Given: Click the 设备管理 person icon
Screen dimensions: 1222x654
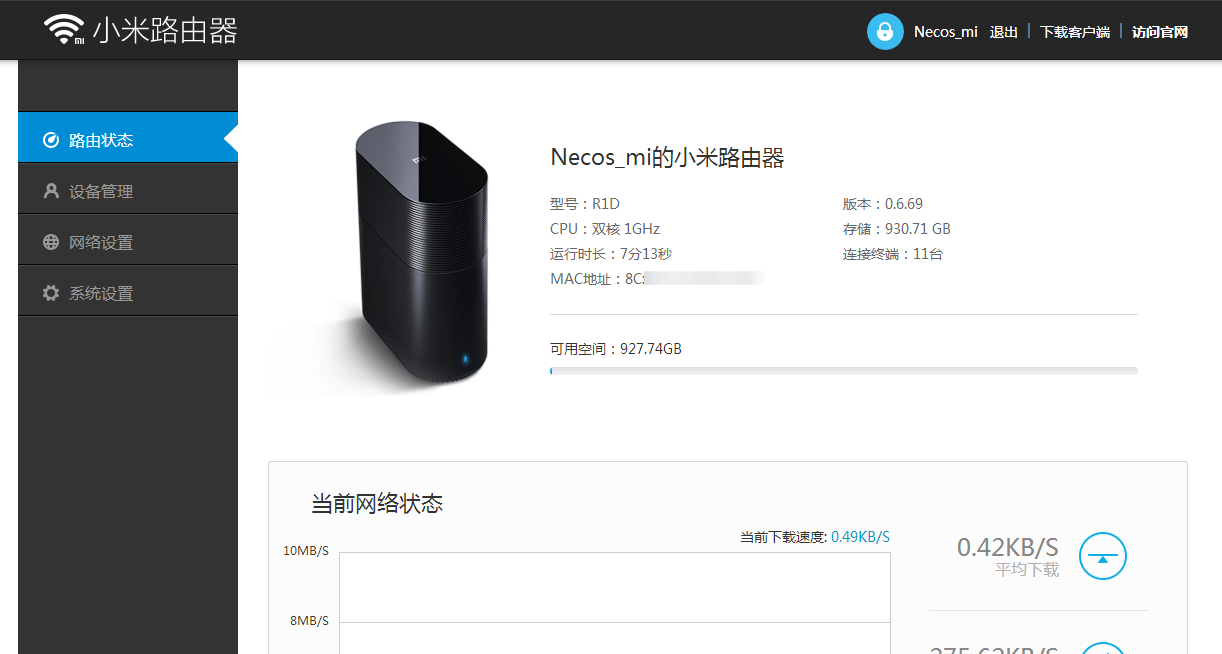Looking at the screenshot, I should click(51, 191).
